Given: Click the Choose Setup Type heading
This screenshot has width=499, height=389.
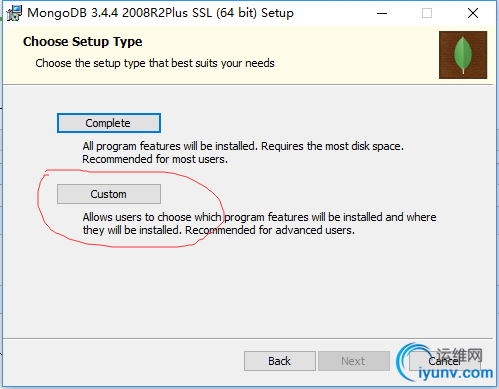Looking at the screenshot, I should click(x=83, y=42).
